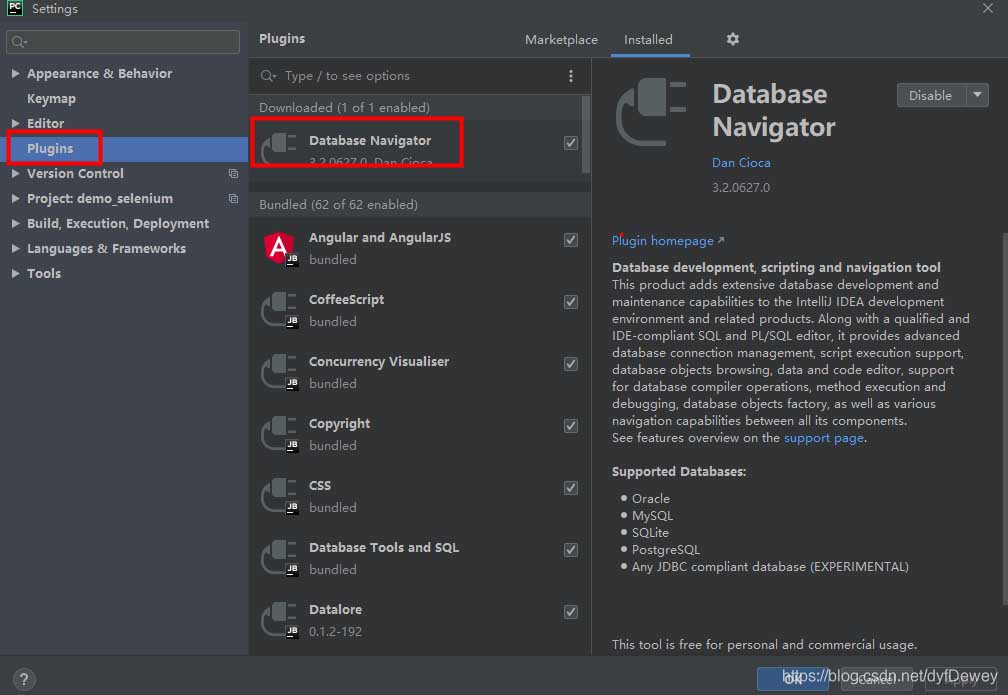Select the "Database Navigator" name in the list
Viewport: 1008px width, 695px height.
(370, 140)
